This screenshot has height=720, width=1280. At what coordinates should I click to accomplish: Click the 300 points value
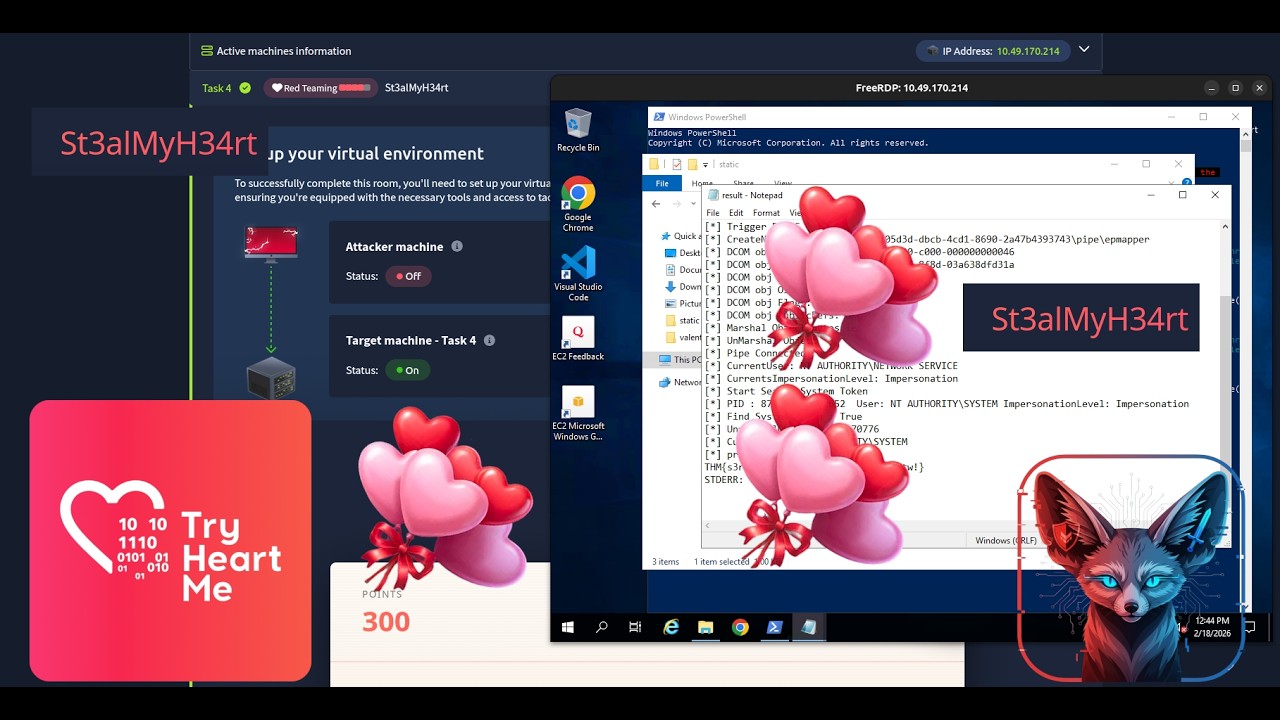pyautogui.click(x=386, y=622)
